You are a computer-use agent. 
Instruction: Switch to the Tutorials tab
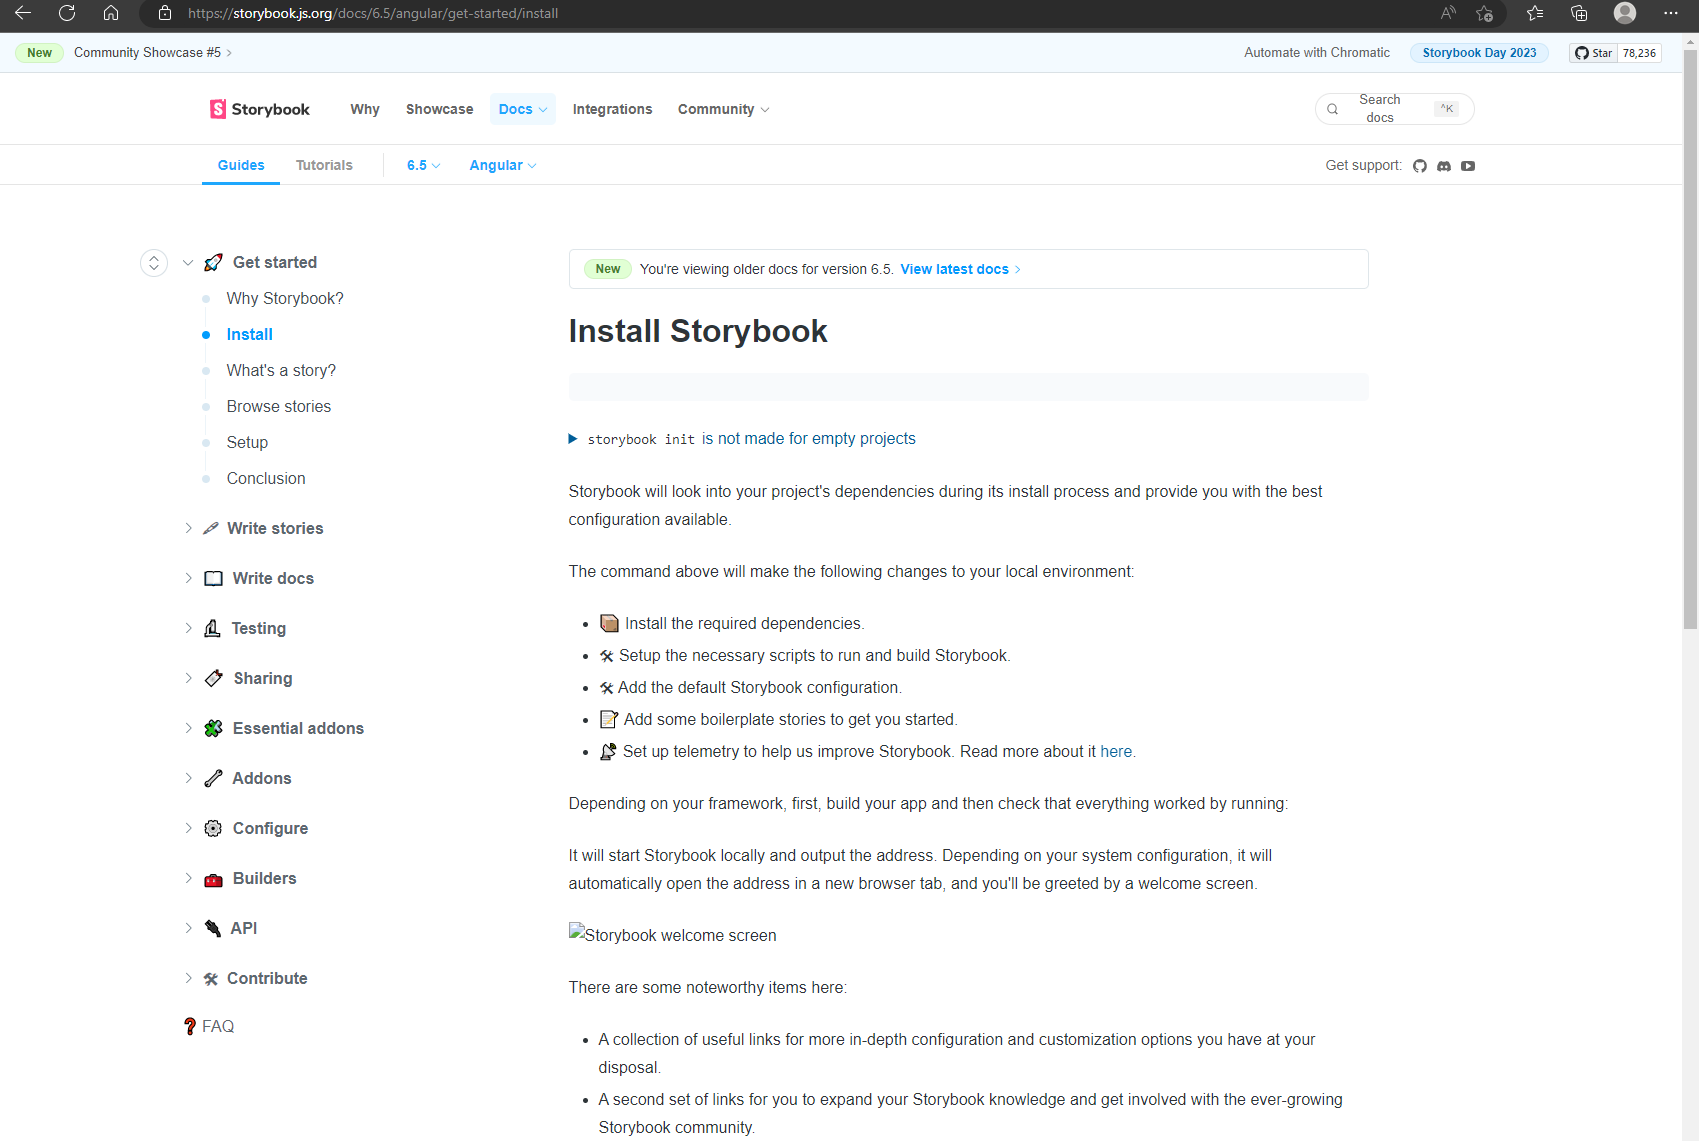pyautogui.click(x=323, y=165)
